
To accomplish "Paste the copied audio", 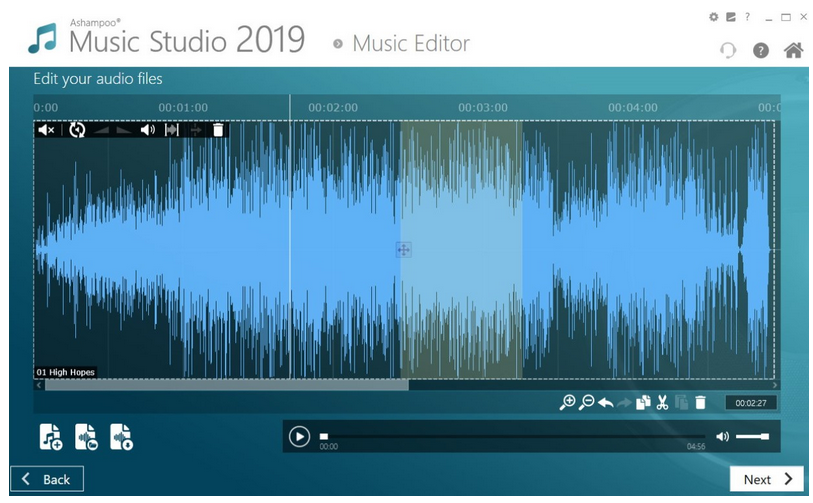I will [681, 402].
